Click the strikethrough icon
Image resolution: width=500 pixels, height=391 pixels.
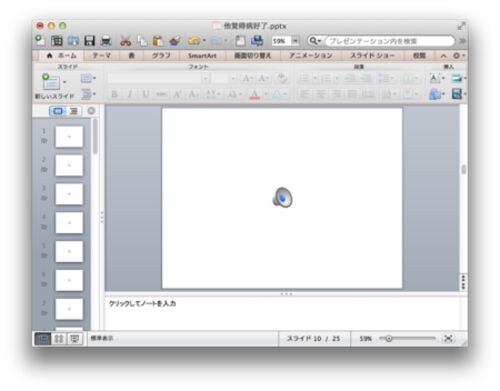pos(162,94)
